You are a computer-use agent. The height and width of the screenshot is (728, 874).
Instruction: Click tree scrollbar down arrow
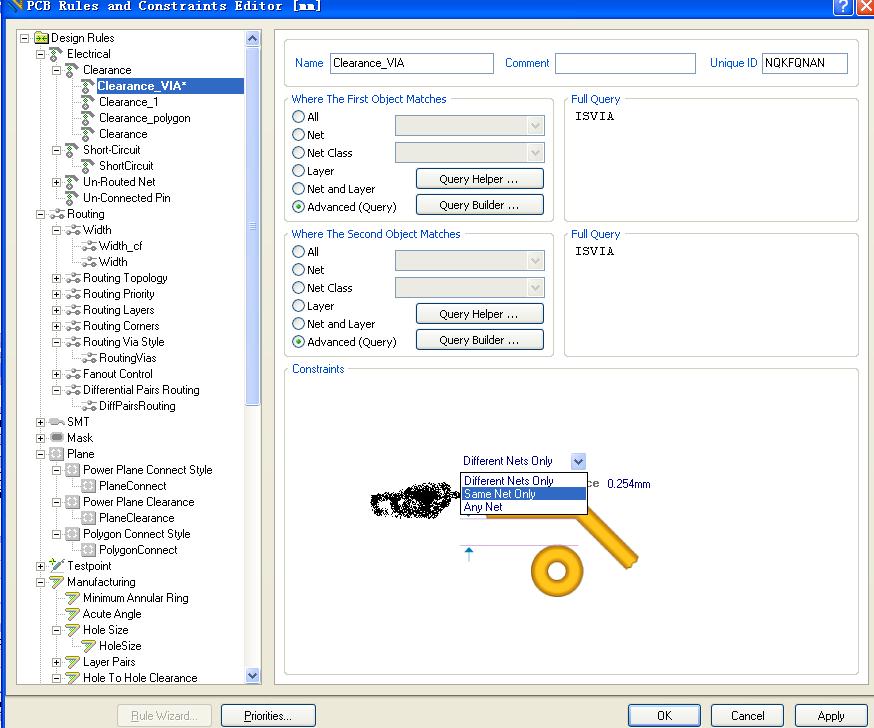[x=253, y=676]
